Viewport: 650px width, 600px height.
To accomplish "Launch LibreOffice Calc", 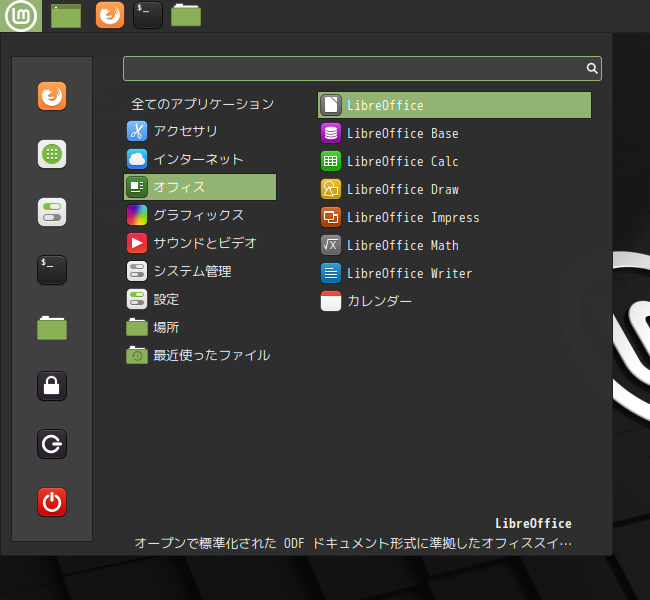I will (x=454, y=161).
